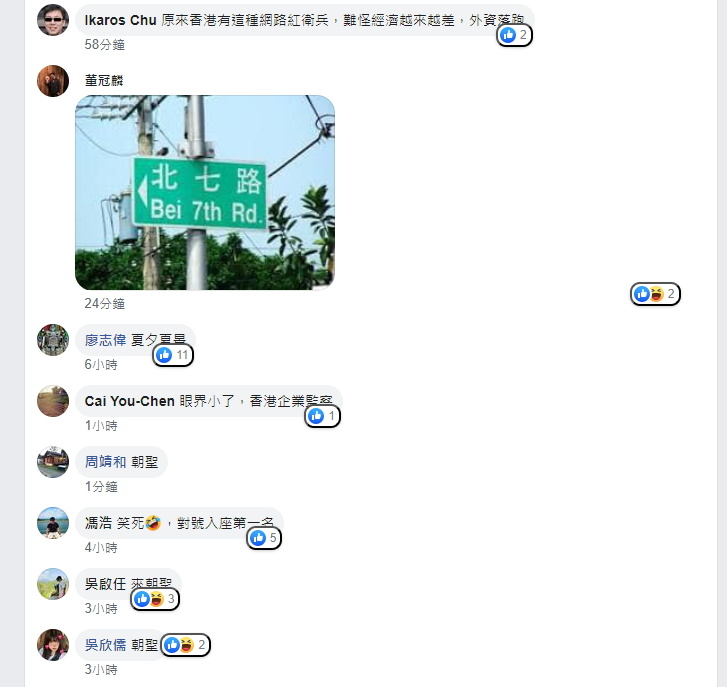This screenshot has width=727, height=687.
Task: View the 2 reactions on 吳欣儒's comment
Action: pos(185,645)
